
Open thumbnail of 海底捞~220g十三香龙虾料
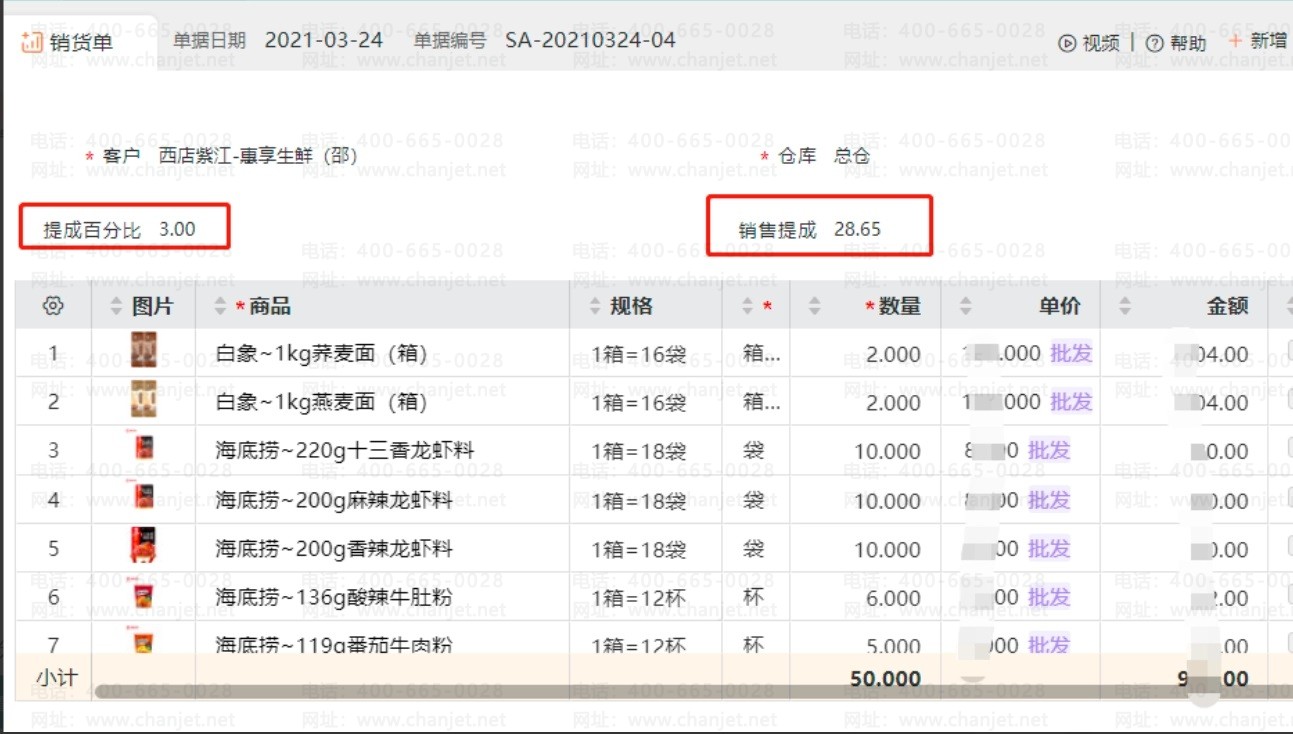coord(144,448)
